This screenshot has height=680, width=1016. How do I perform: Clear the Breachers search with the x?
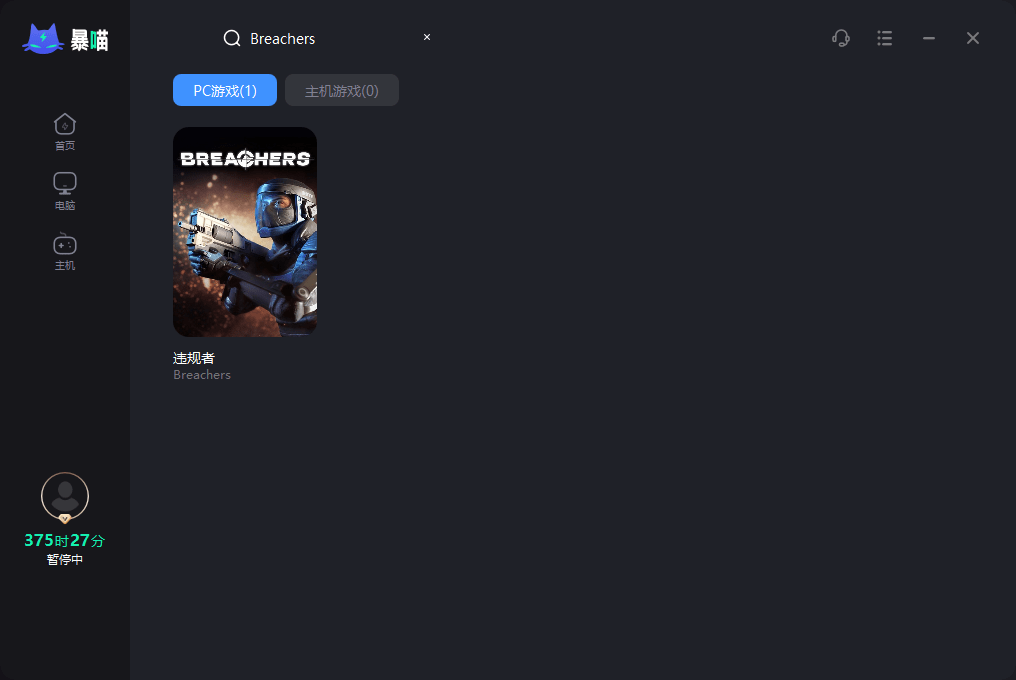coord(427,37)
